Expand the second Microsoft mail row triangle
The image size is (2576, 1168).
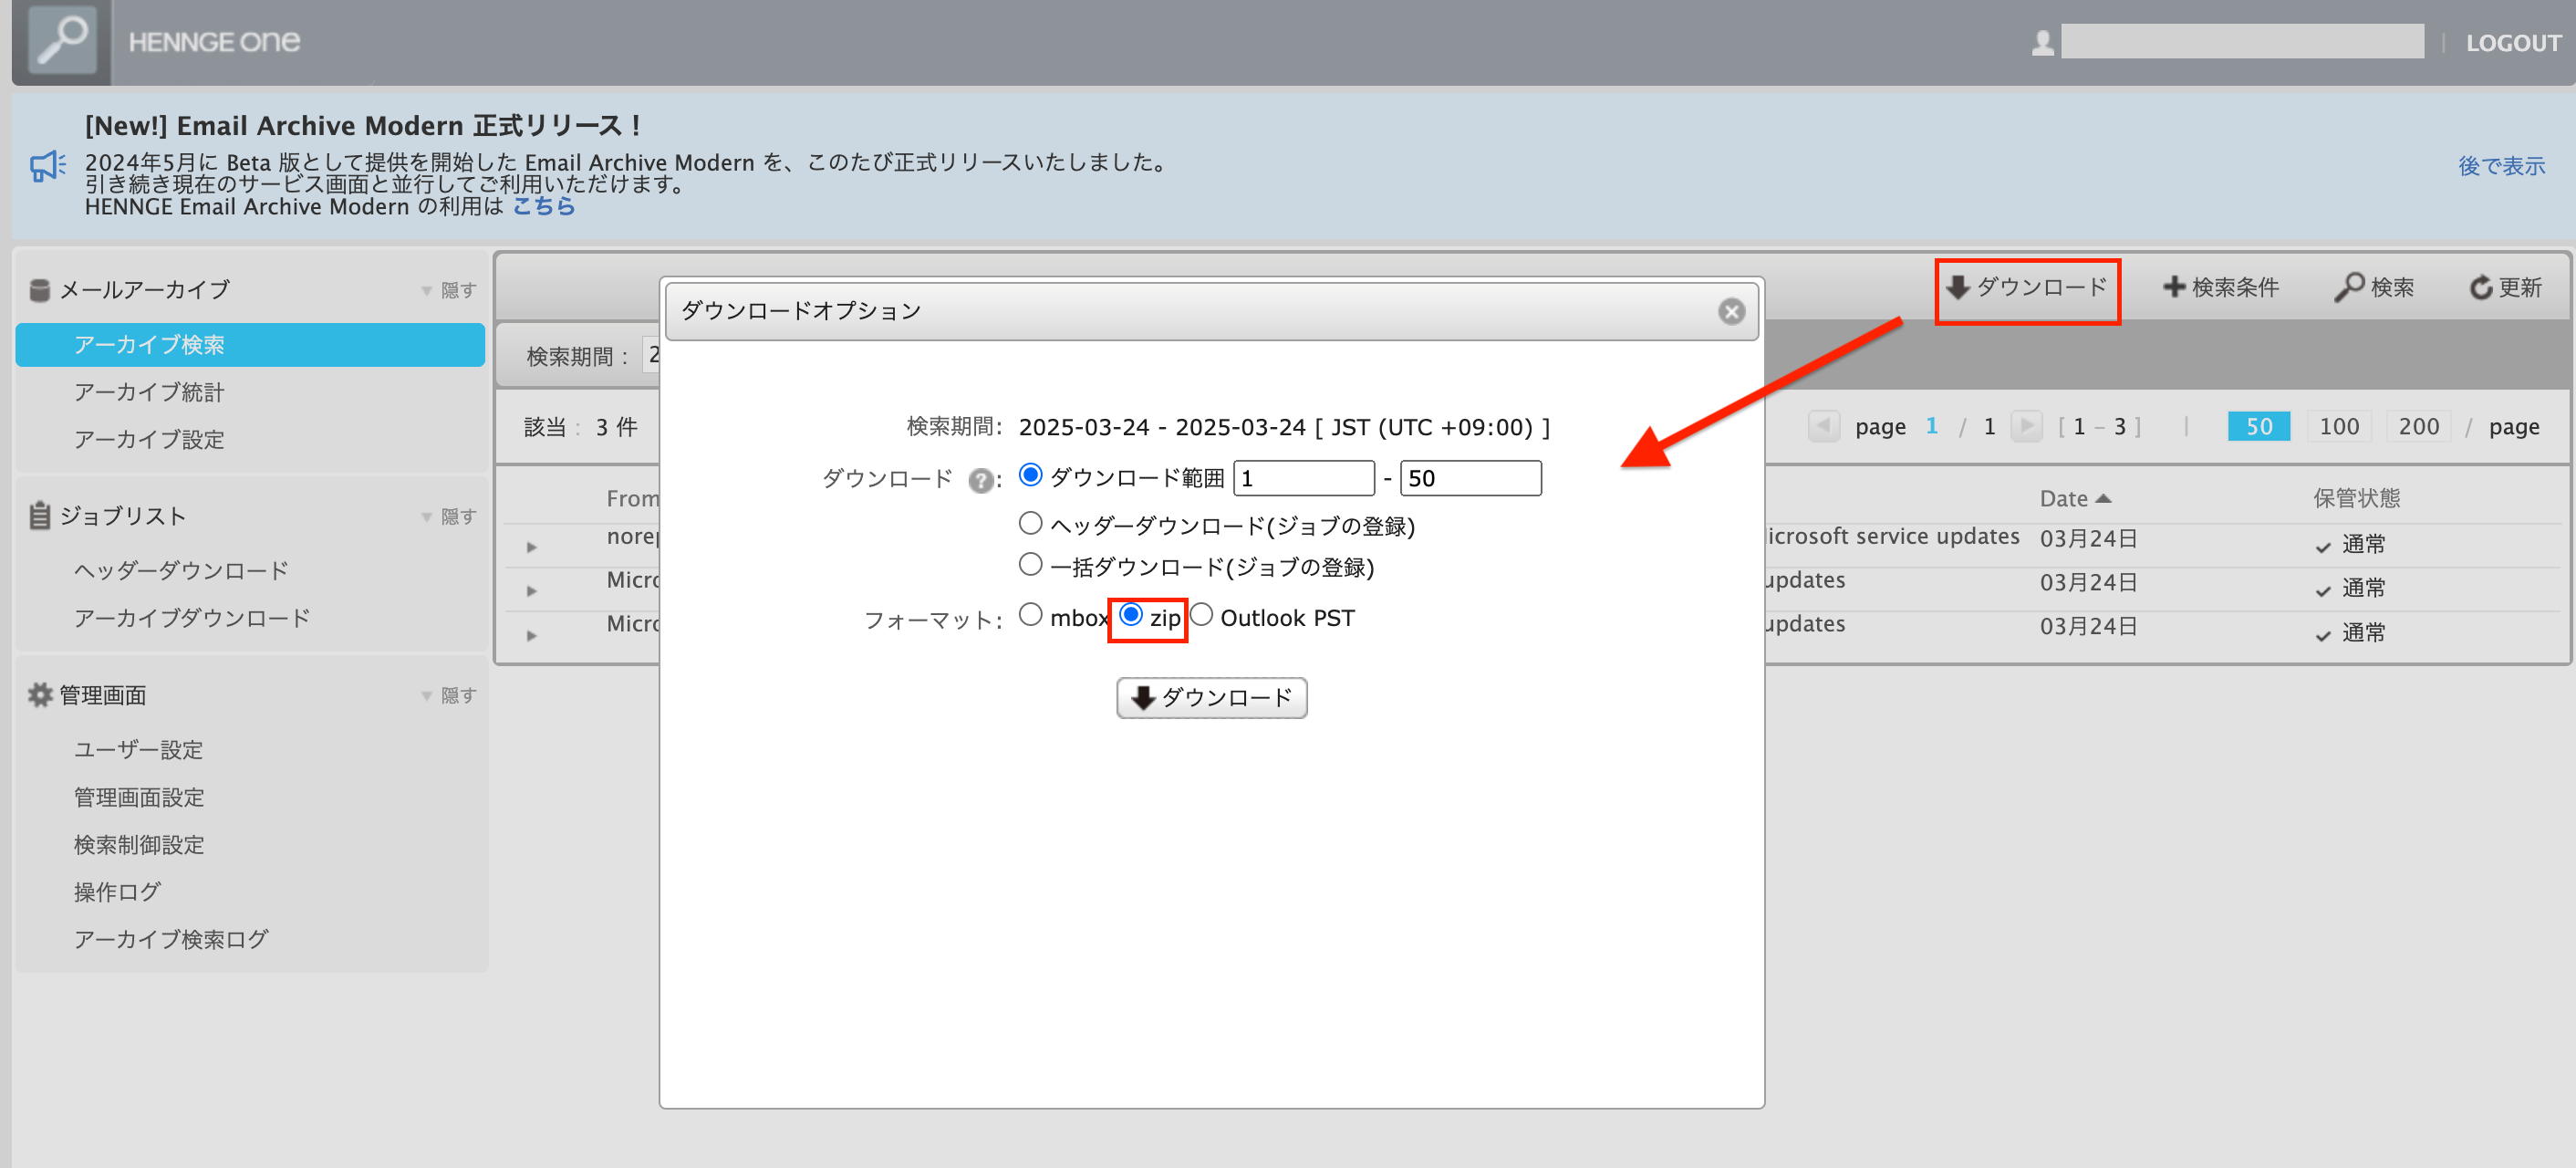[x=532, y=591]
